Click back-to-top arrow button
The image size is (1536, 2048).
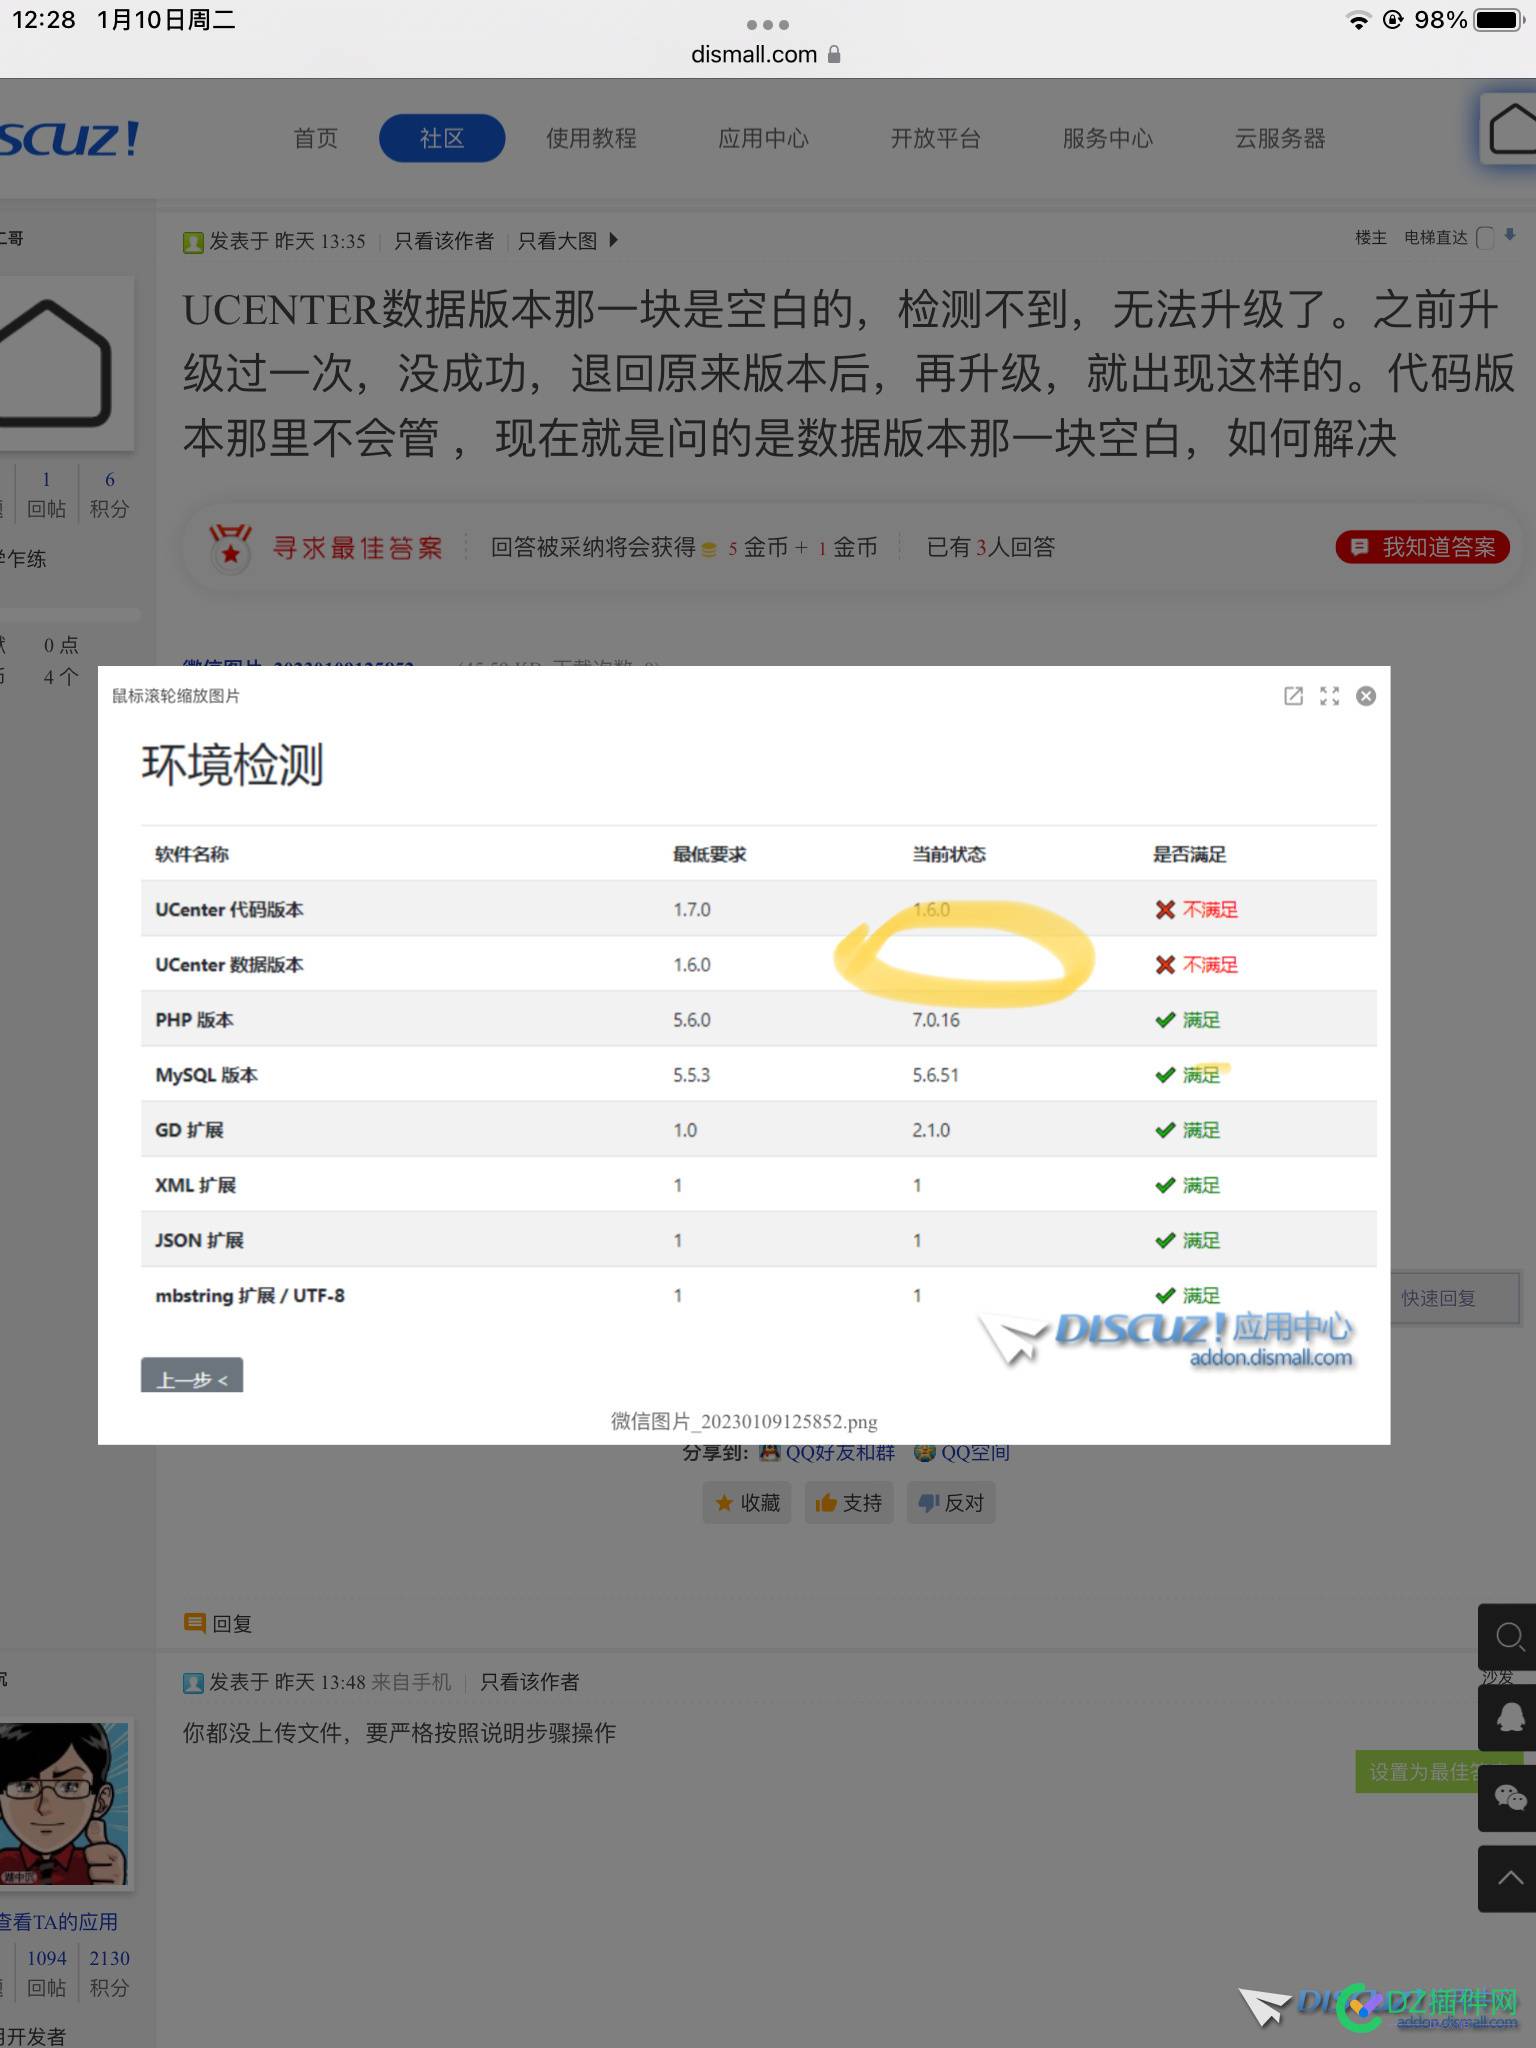click(x=1509, y=1879)
